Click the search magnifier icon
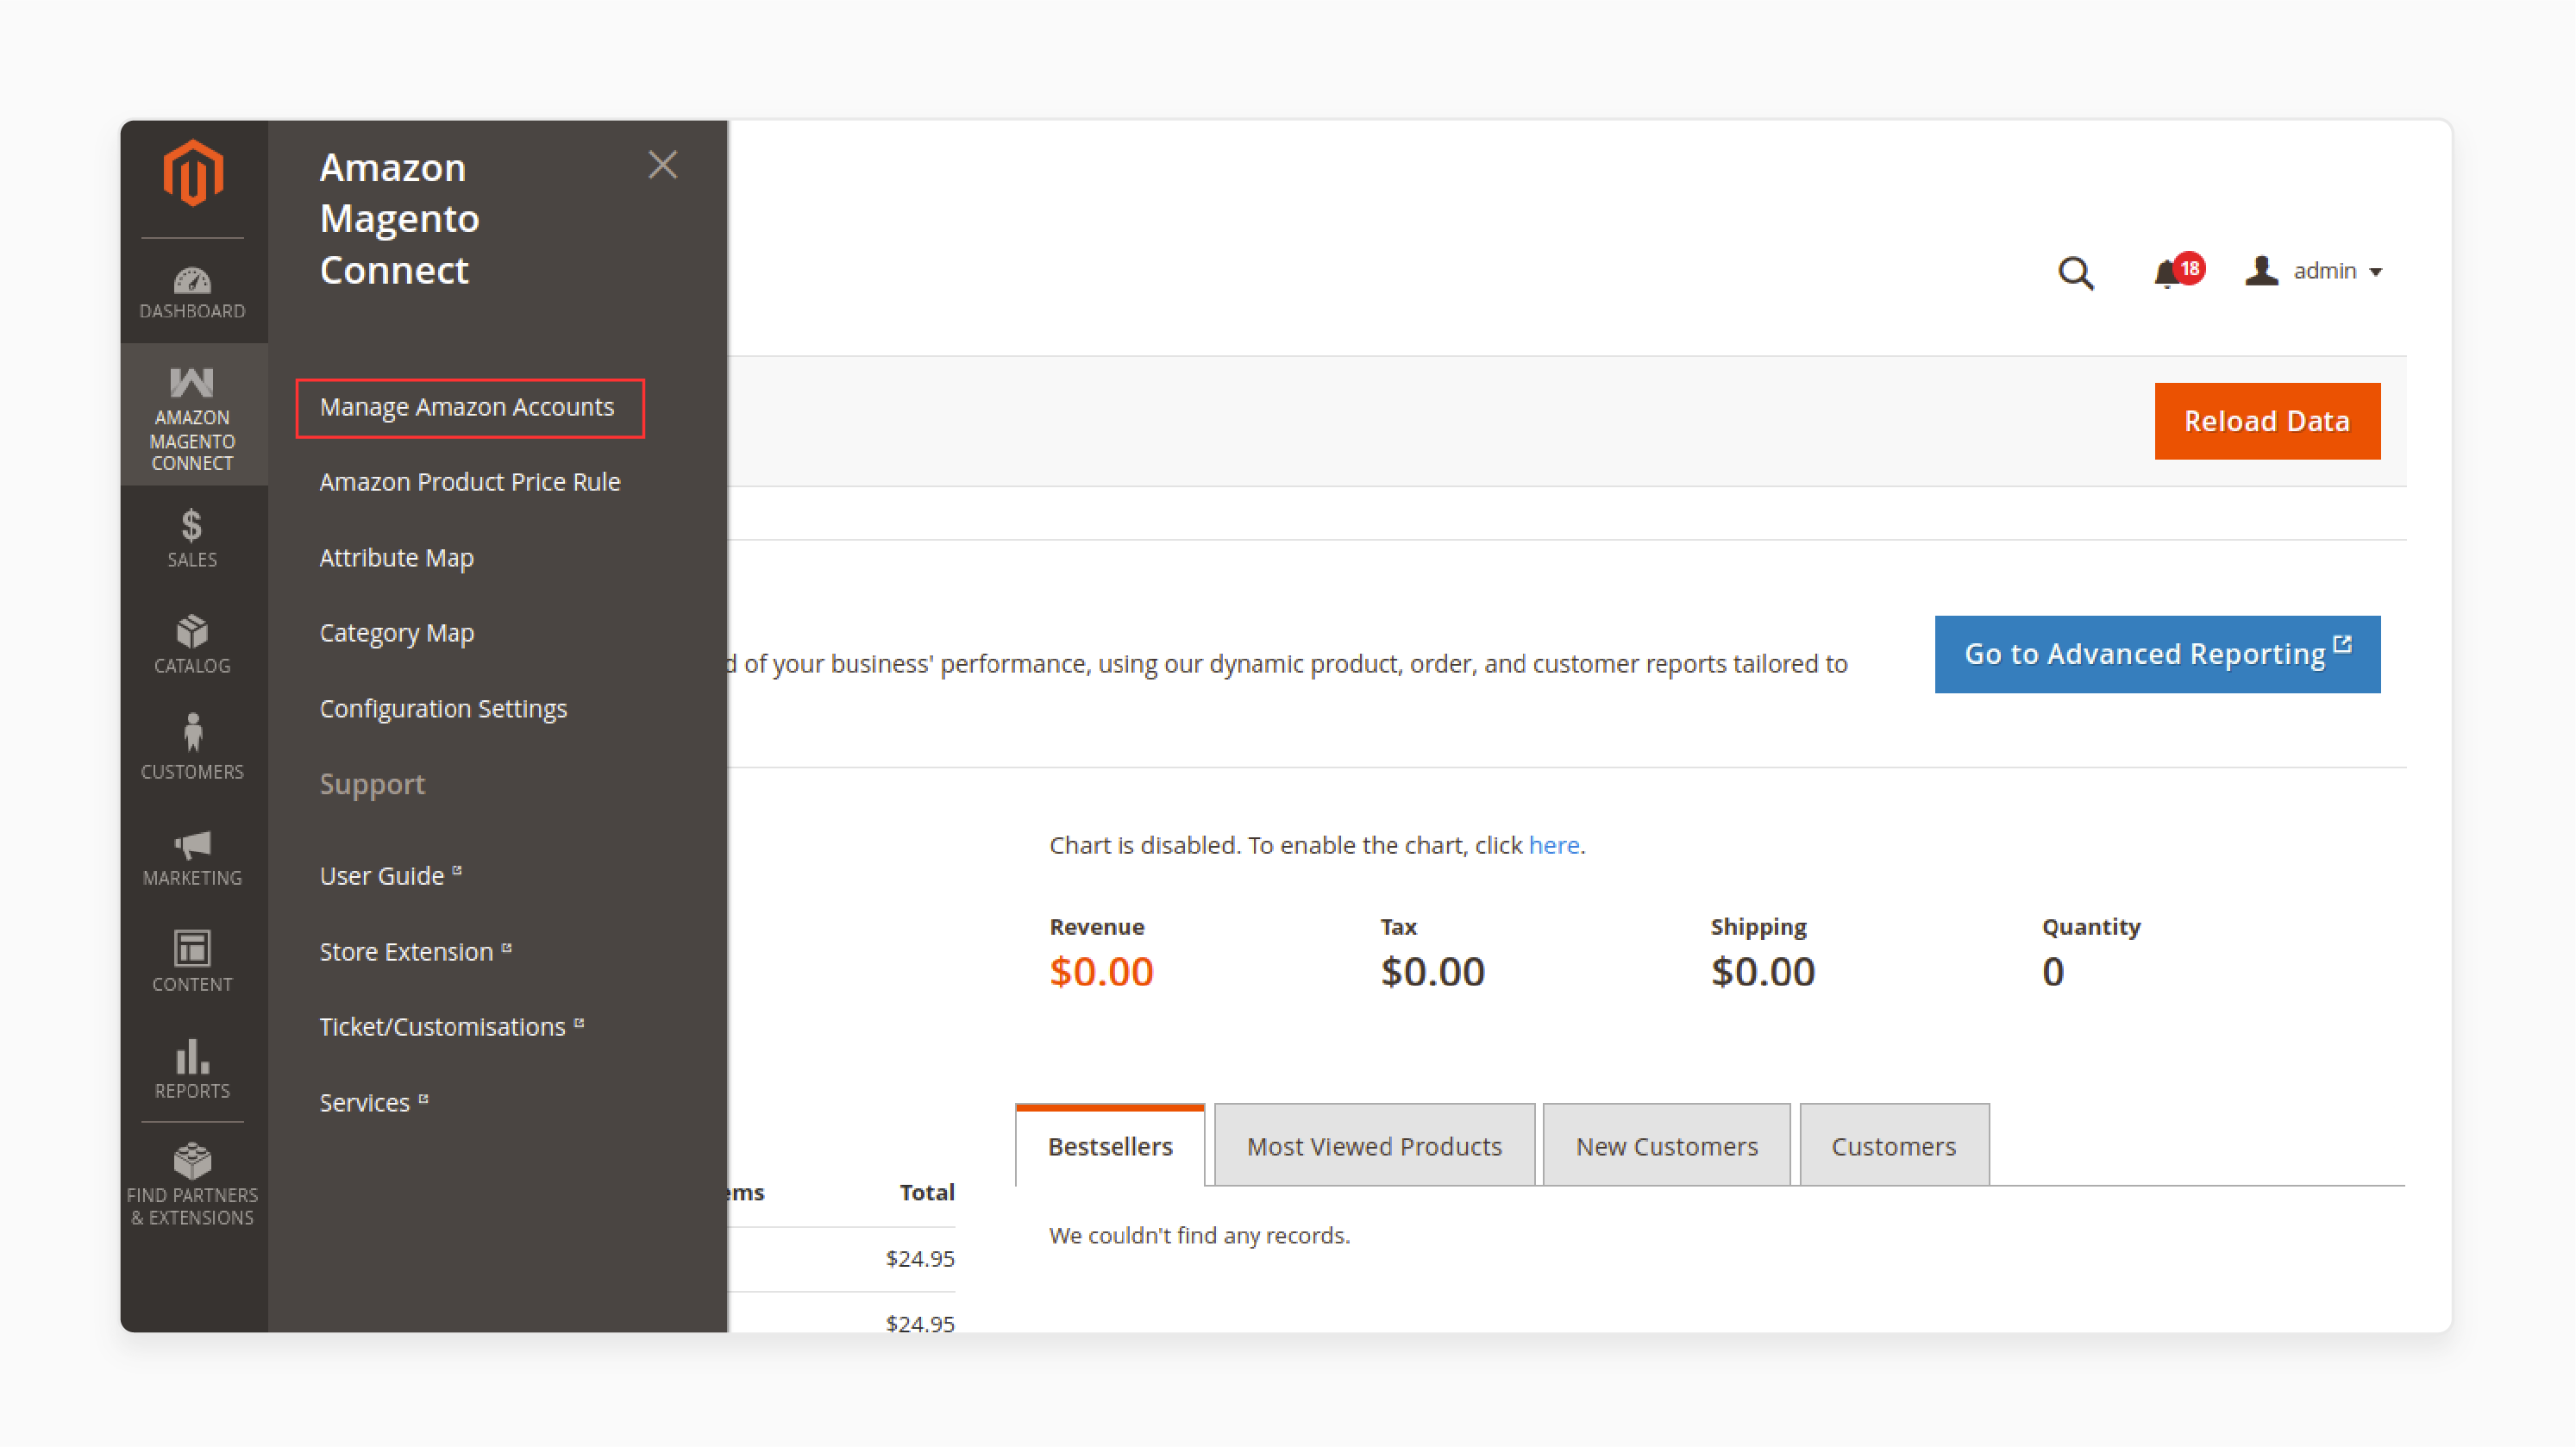The width and height of the screenshot is (2576, 1447). [x=2076, y=273]
